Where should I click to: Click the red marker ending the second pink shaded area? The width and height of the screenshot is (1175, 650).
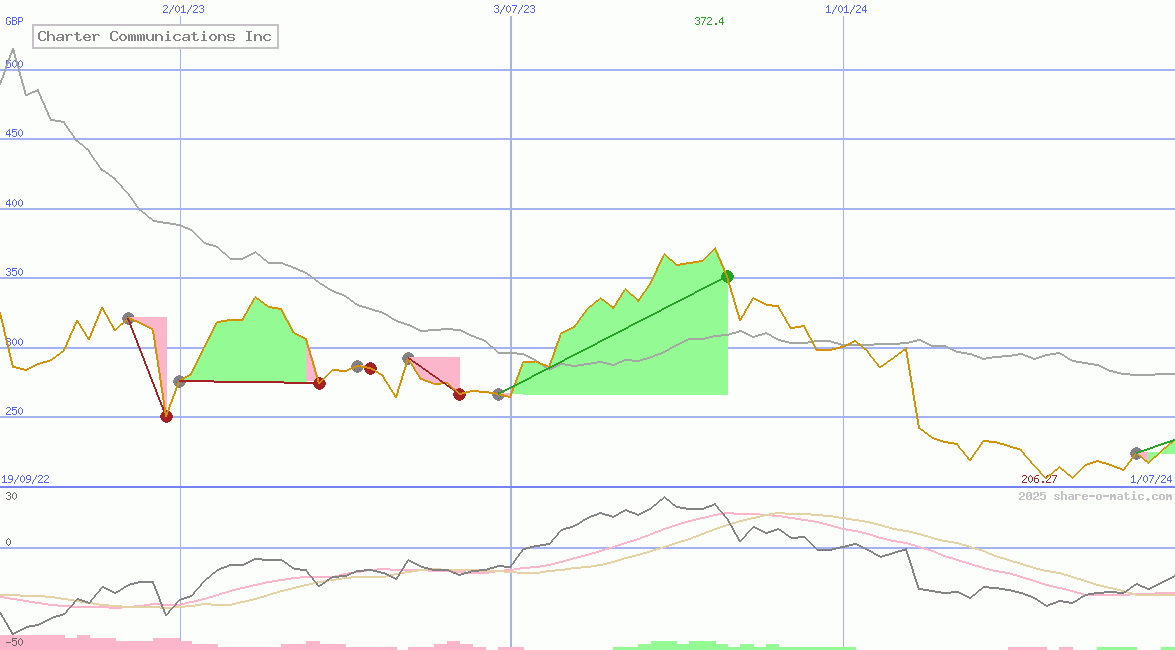(x=459, y=394)
